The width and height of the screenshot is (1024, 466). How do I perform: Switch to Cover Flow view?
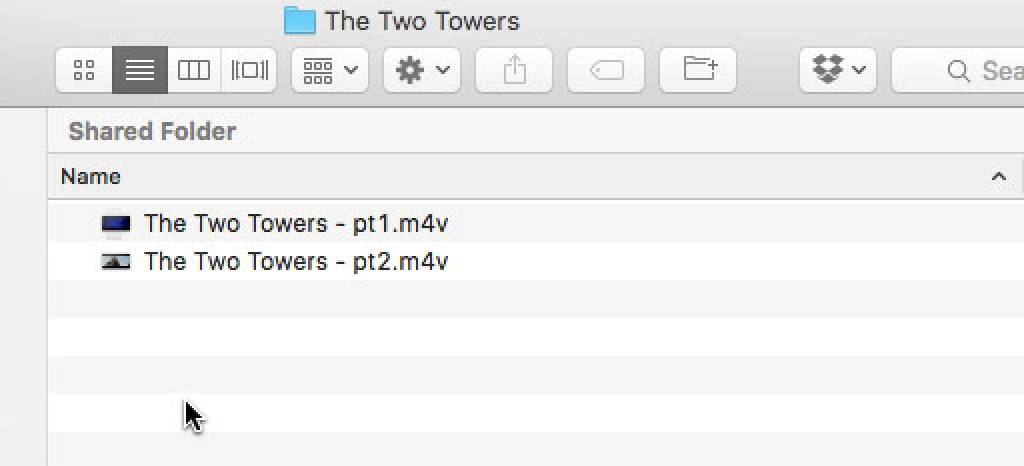[x=249, y=70]
